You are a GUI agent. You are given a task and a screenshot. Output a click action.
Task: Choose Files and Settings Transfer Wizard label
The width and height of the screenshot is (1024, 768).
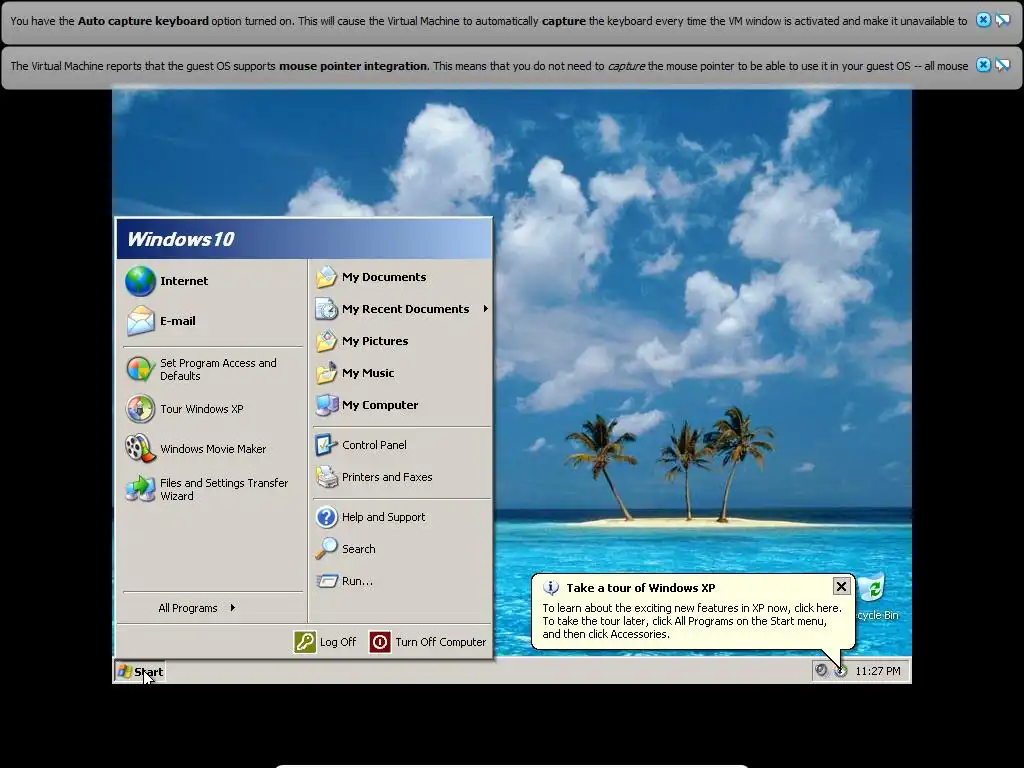pos(224,490)
